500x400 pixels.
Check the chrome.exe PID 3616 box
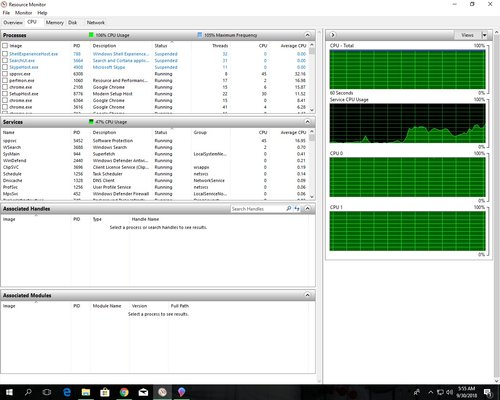[x=5, y=107]
